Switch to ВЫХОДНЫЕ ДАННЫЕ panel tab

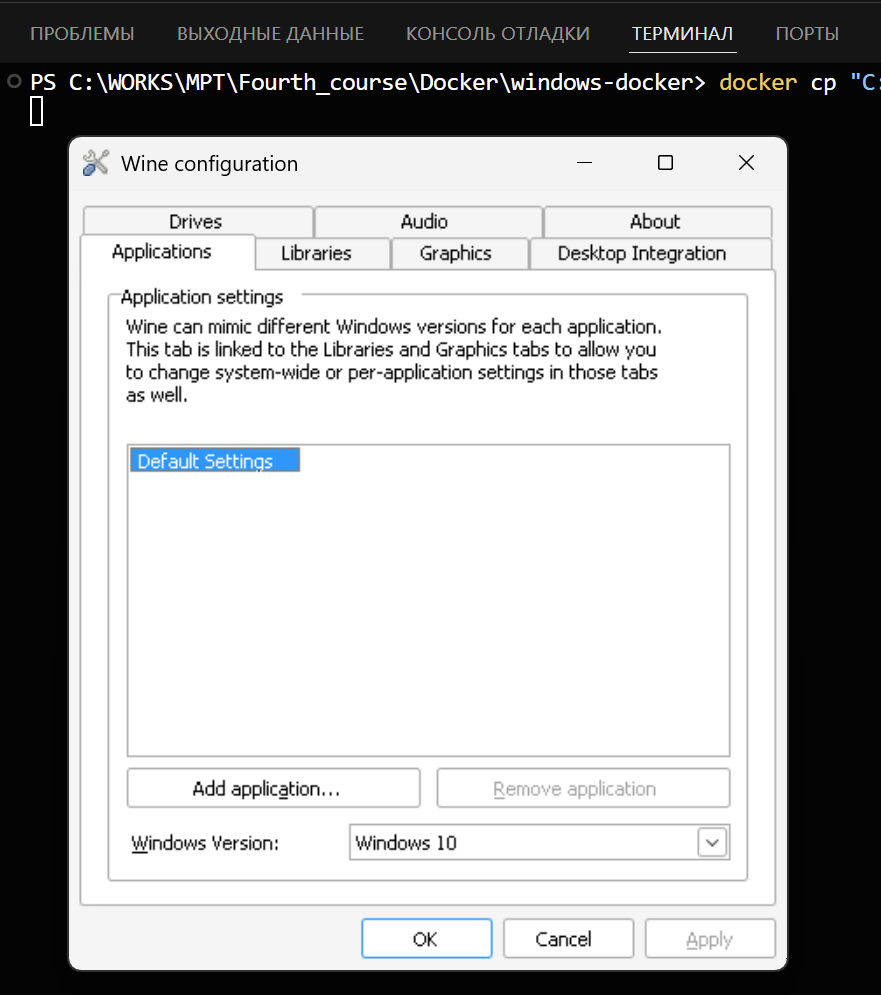coord(270,34)
